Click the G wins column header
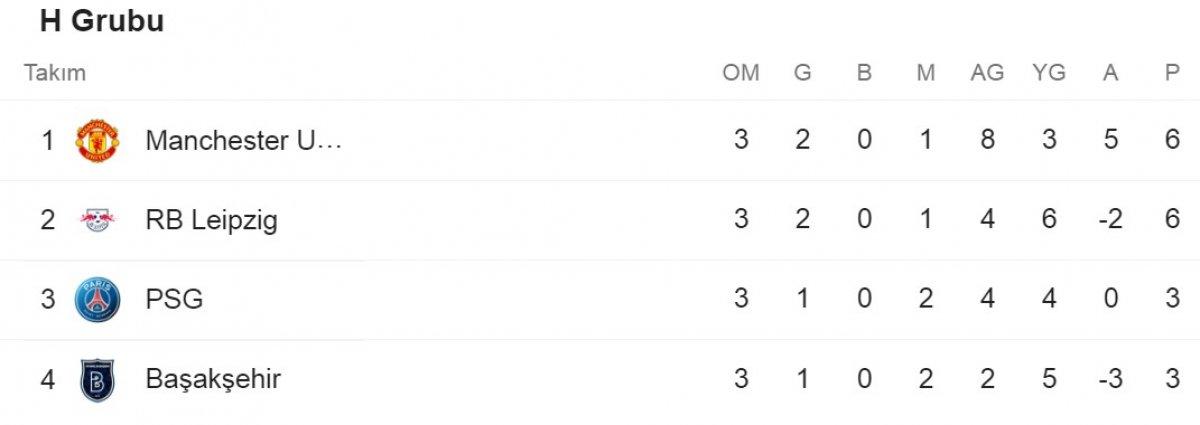The height and width of the screenshot is (425, 1200). point(802,73)
